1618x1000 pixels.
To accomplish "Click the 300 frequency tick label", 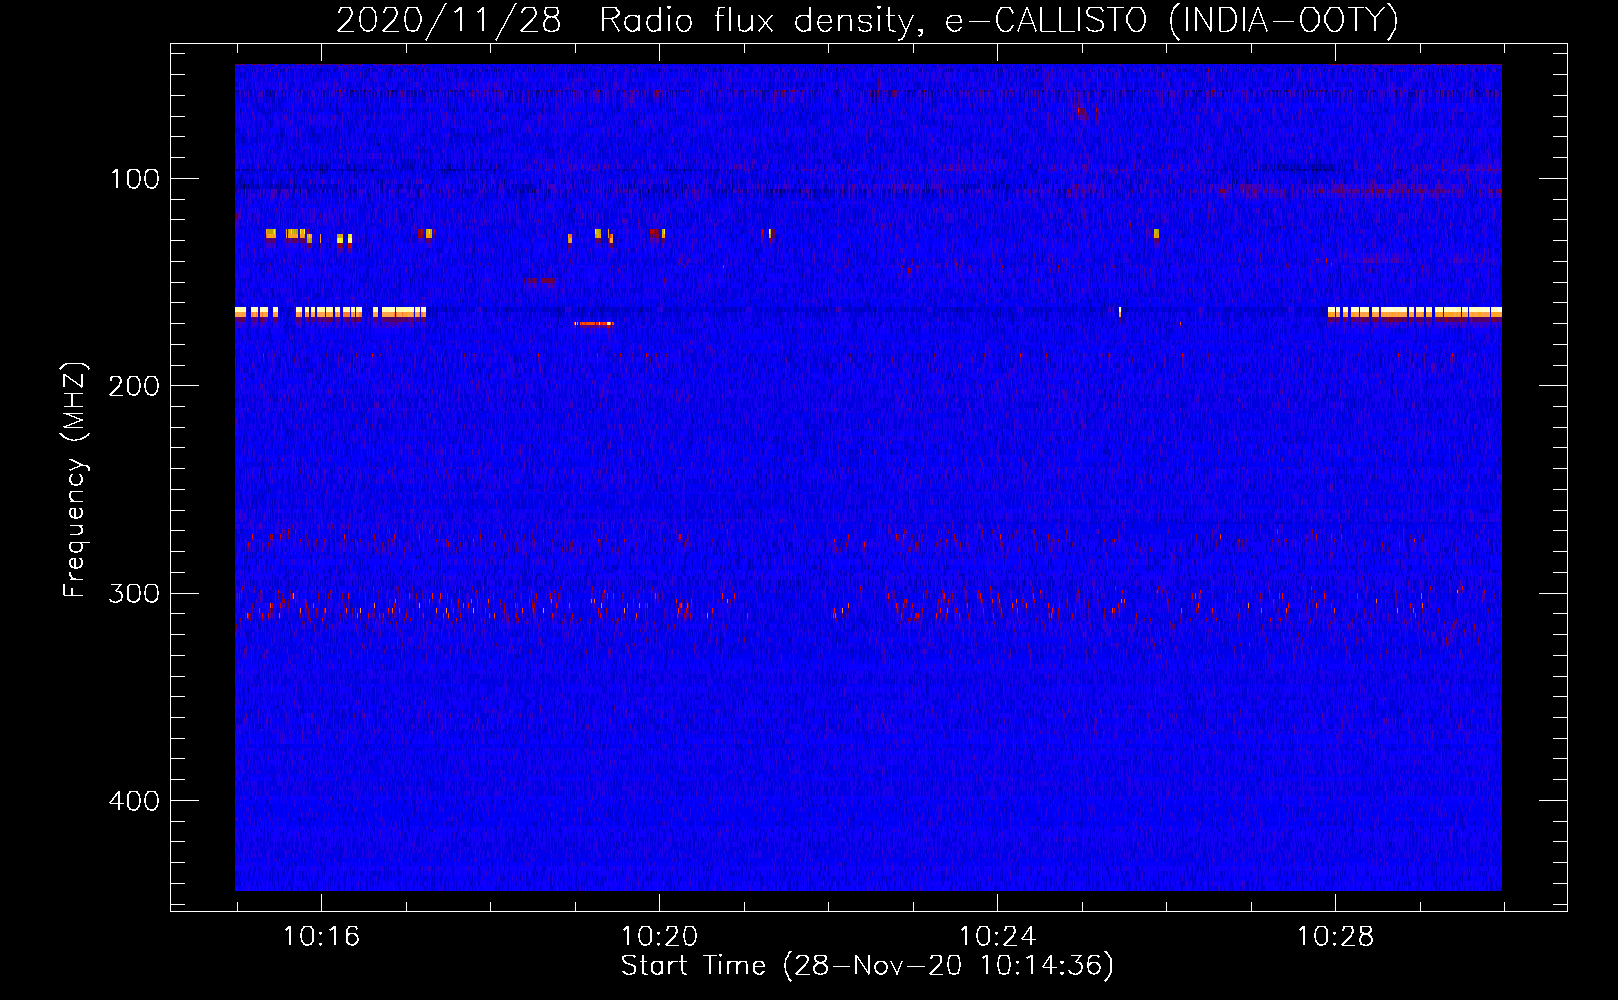I will click(134, 594).
